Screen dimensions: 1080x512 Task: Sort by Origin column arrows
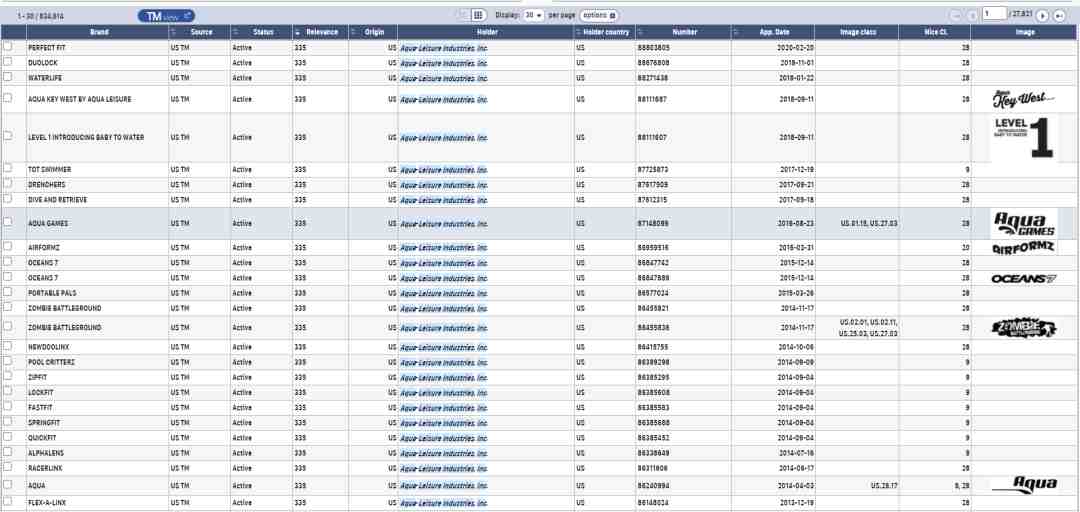click(353, 32)
